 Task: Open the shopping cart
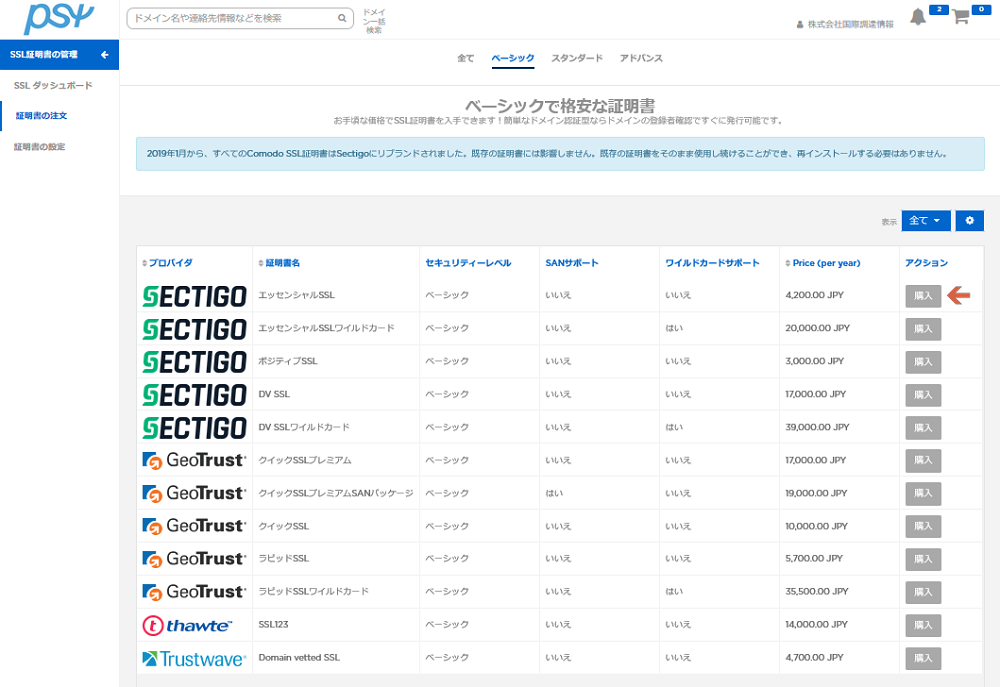960,17
